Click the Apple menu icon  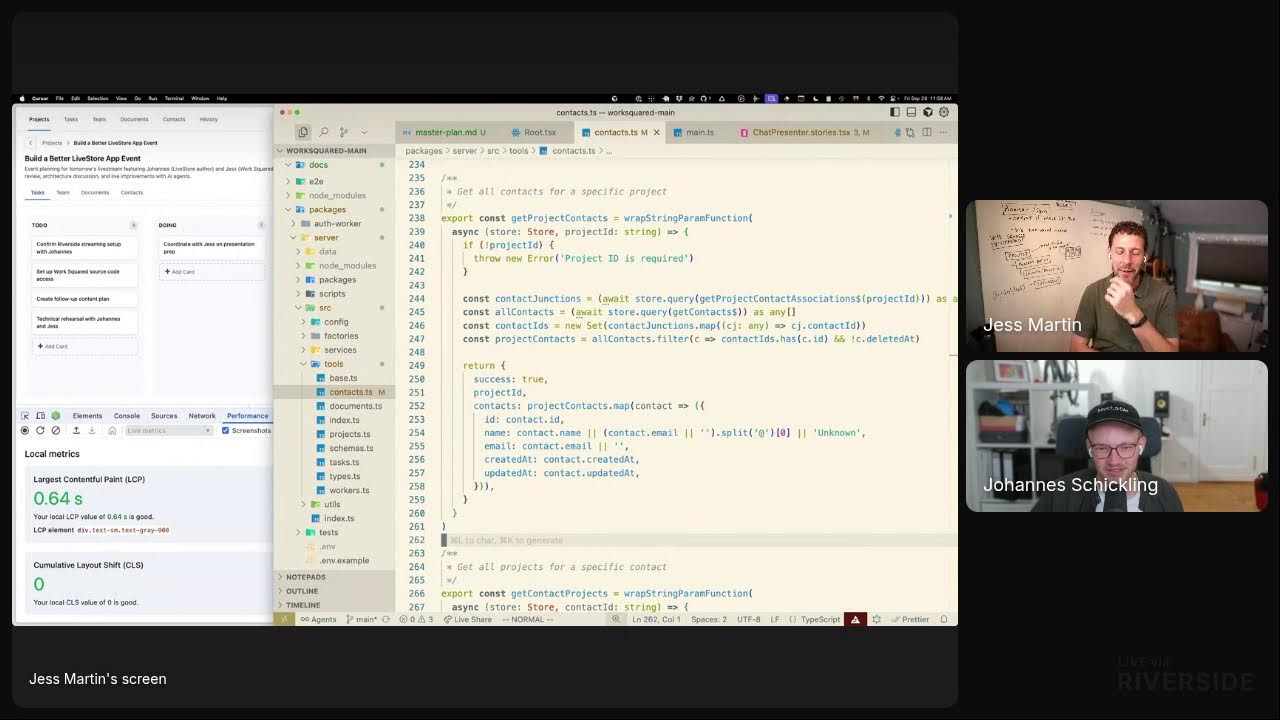tap(23, 98)
